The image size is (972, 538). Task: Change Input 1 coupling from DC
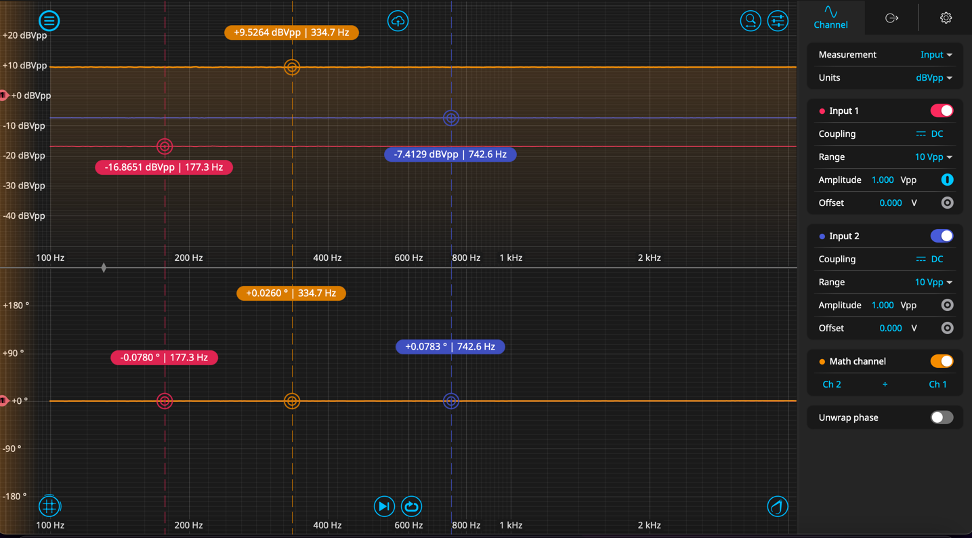tap(930, 134)
